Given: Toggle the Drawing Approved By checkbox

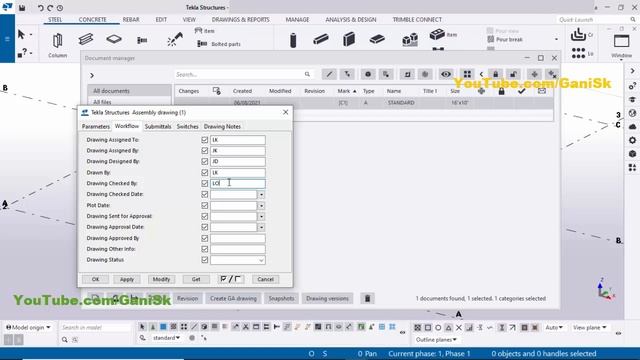Looking at the screenshot, I should 204,238.
